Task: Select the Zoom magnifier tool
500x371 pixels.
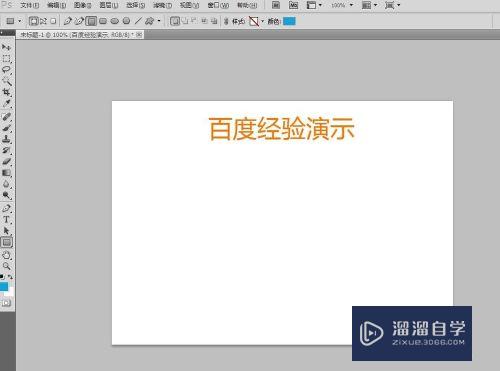Action: (6, 266)
